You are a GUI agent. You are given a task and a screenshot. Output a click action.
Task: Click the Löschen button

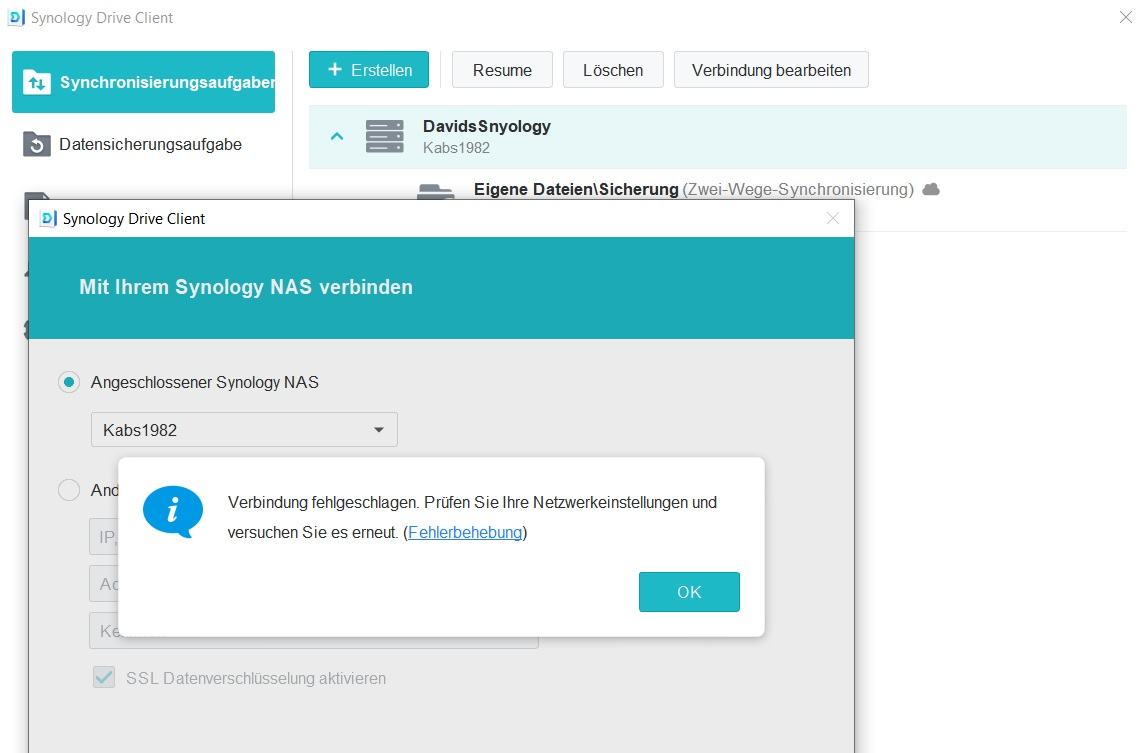pos(613,70)
